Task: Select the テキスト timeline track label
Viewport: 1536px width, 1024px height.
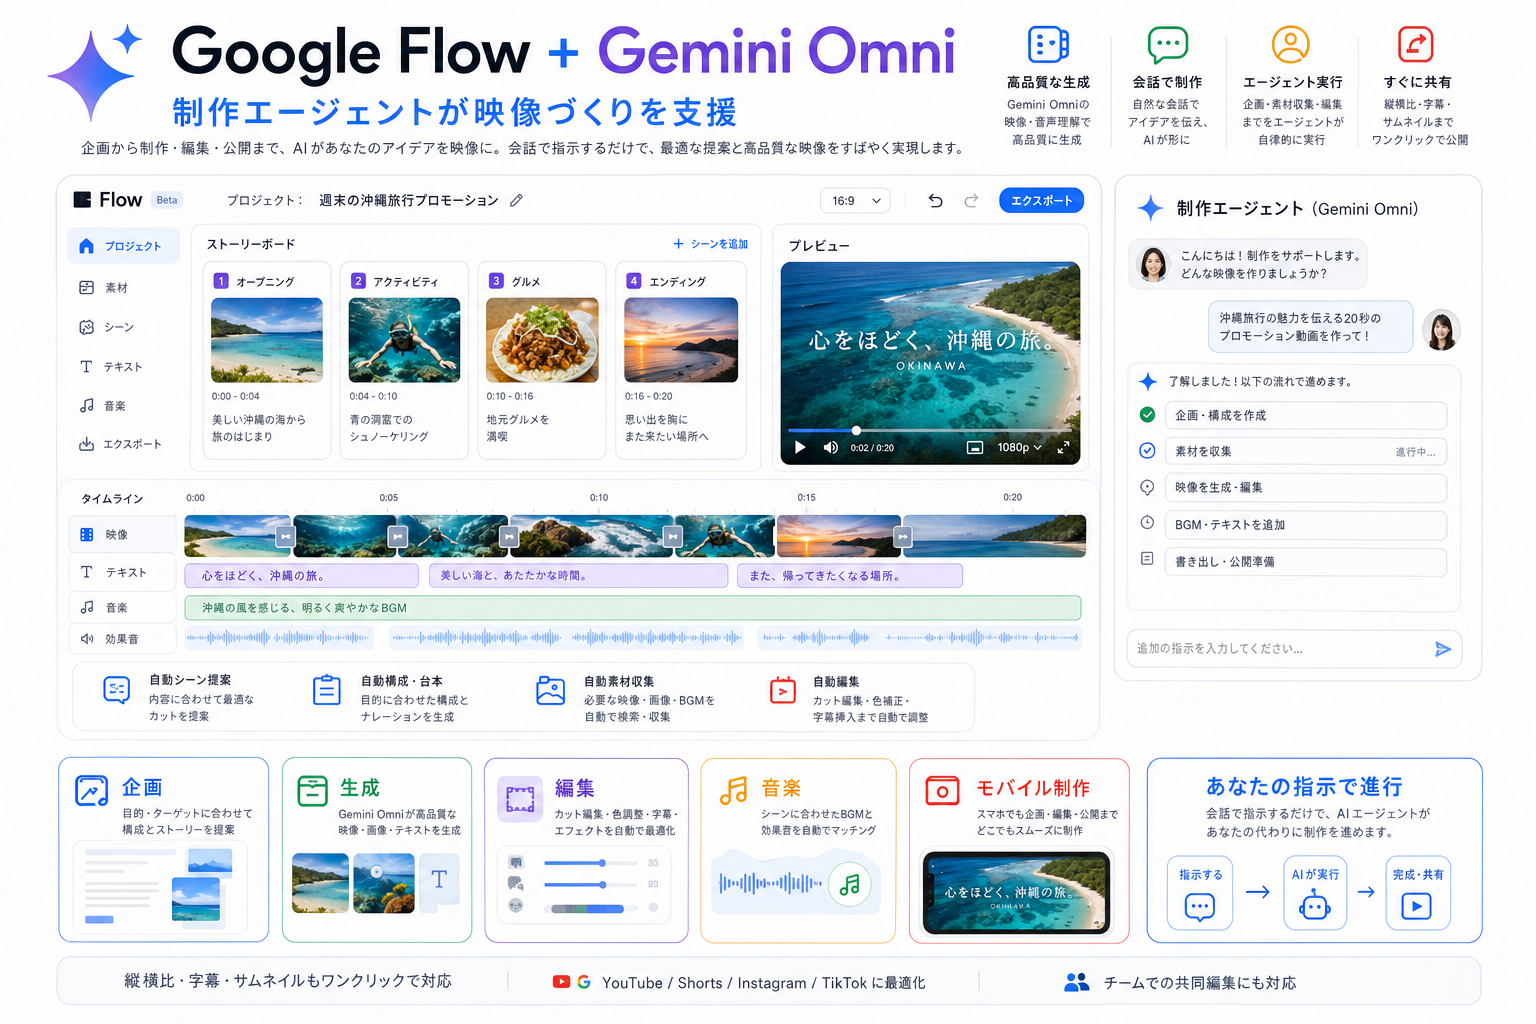Action: click(122, 572)
